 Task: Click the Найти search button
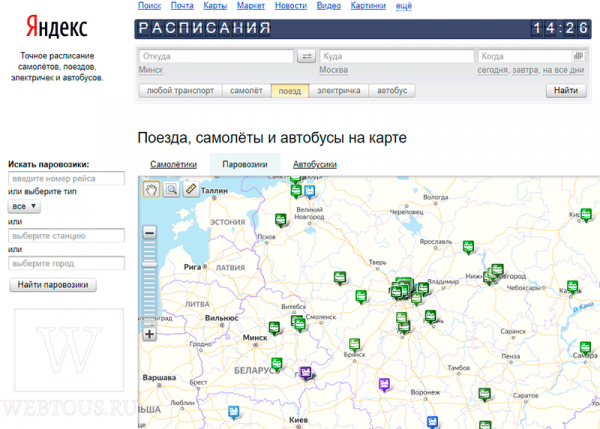(566, 91)
